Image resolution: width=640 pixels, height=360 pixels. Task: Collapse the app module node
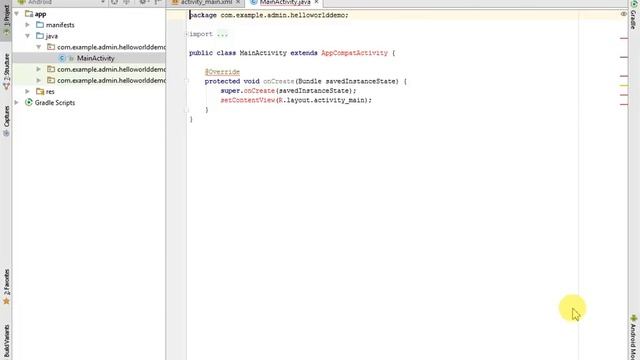tap(17, 14)
